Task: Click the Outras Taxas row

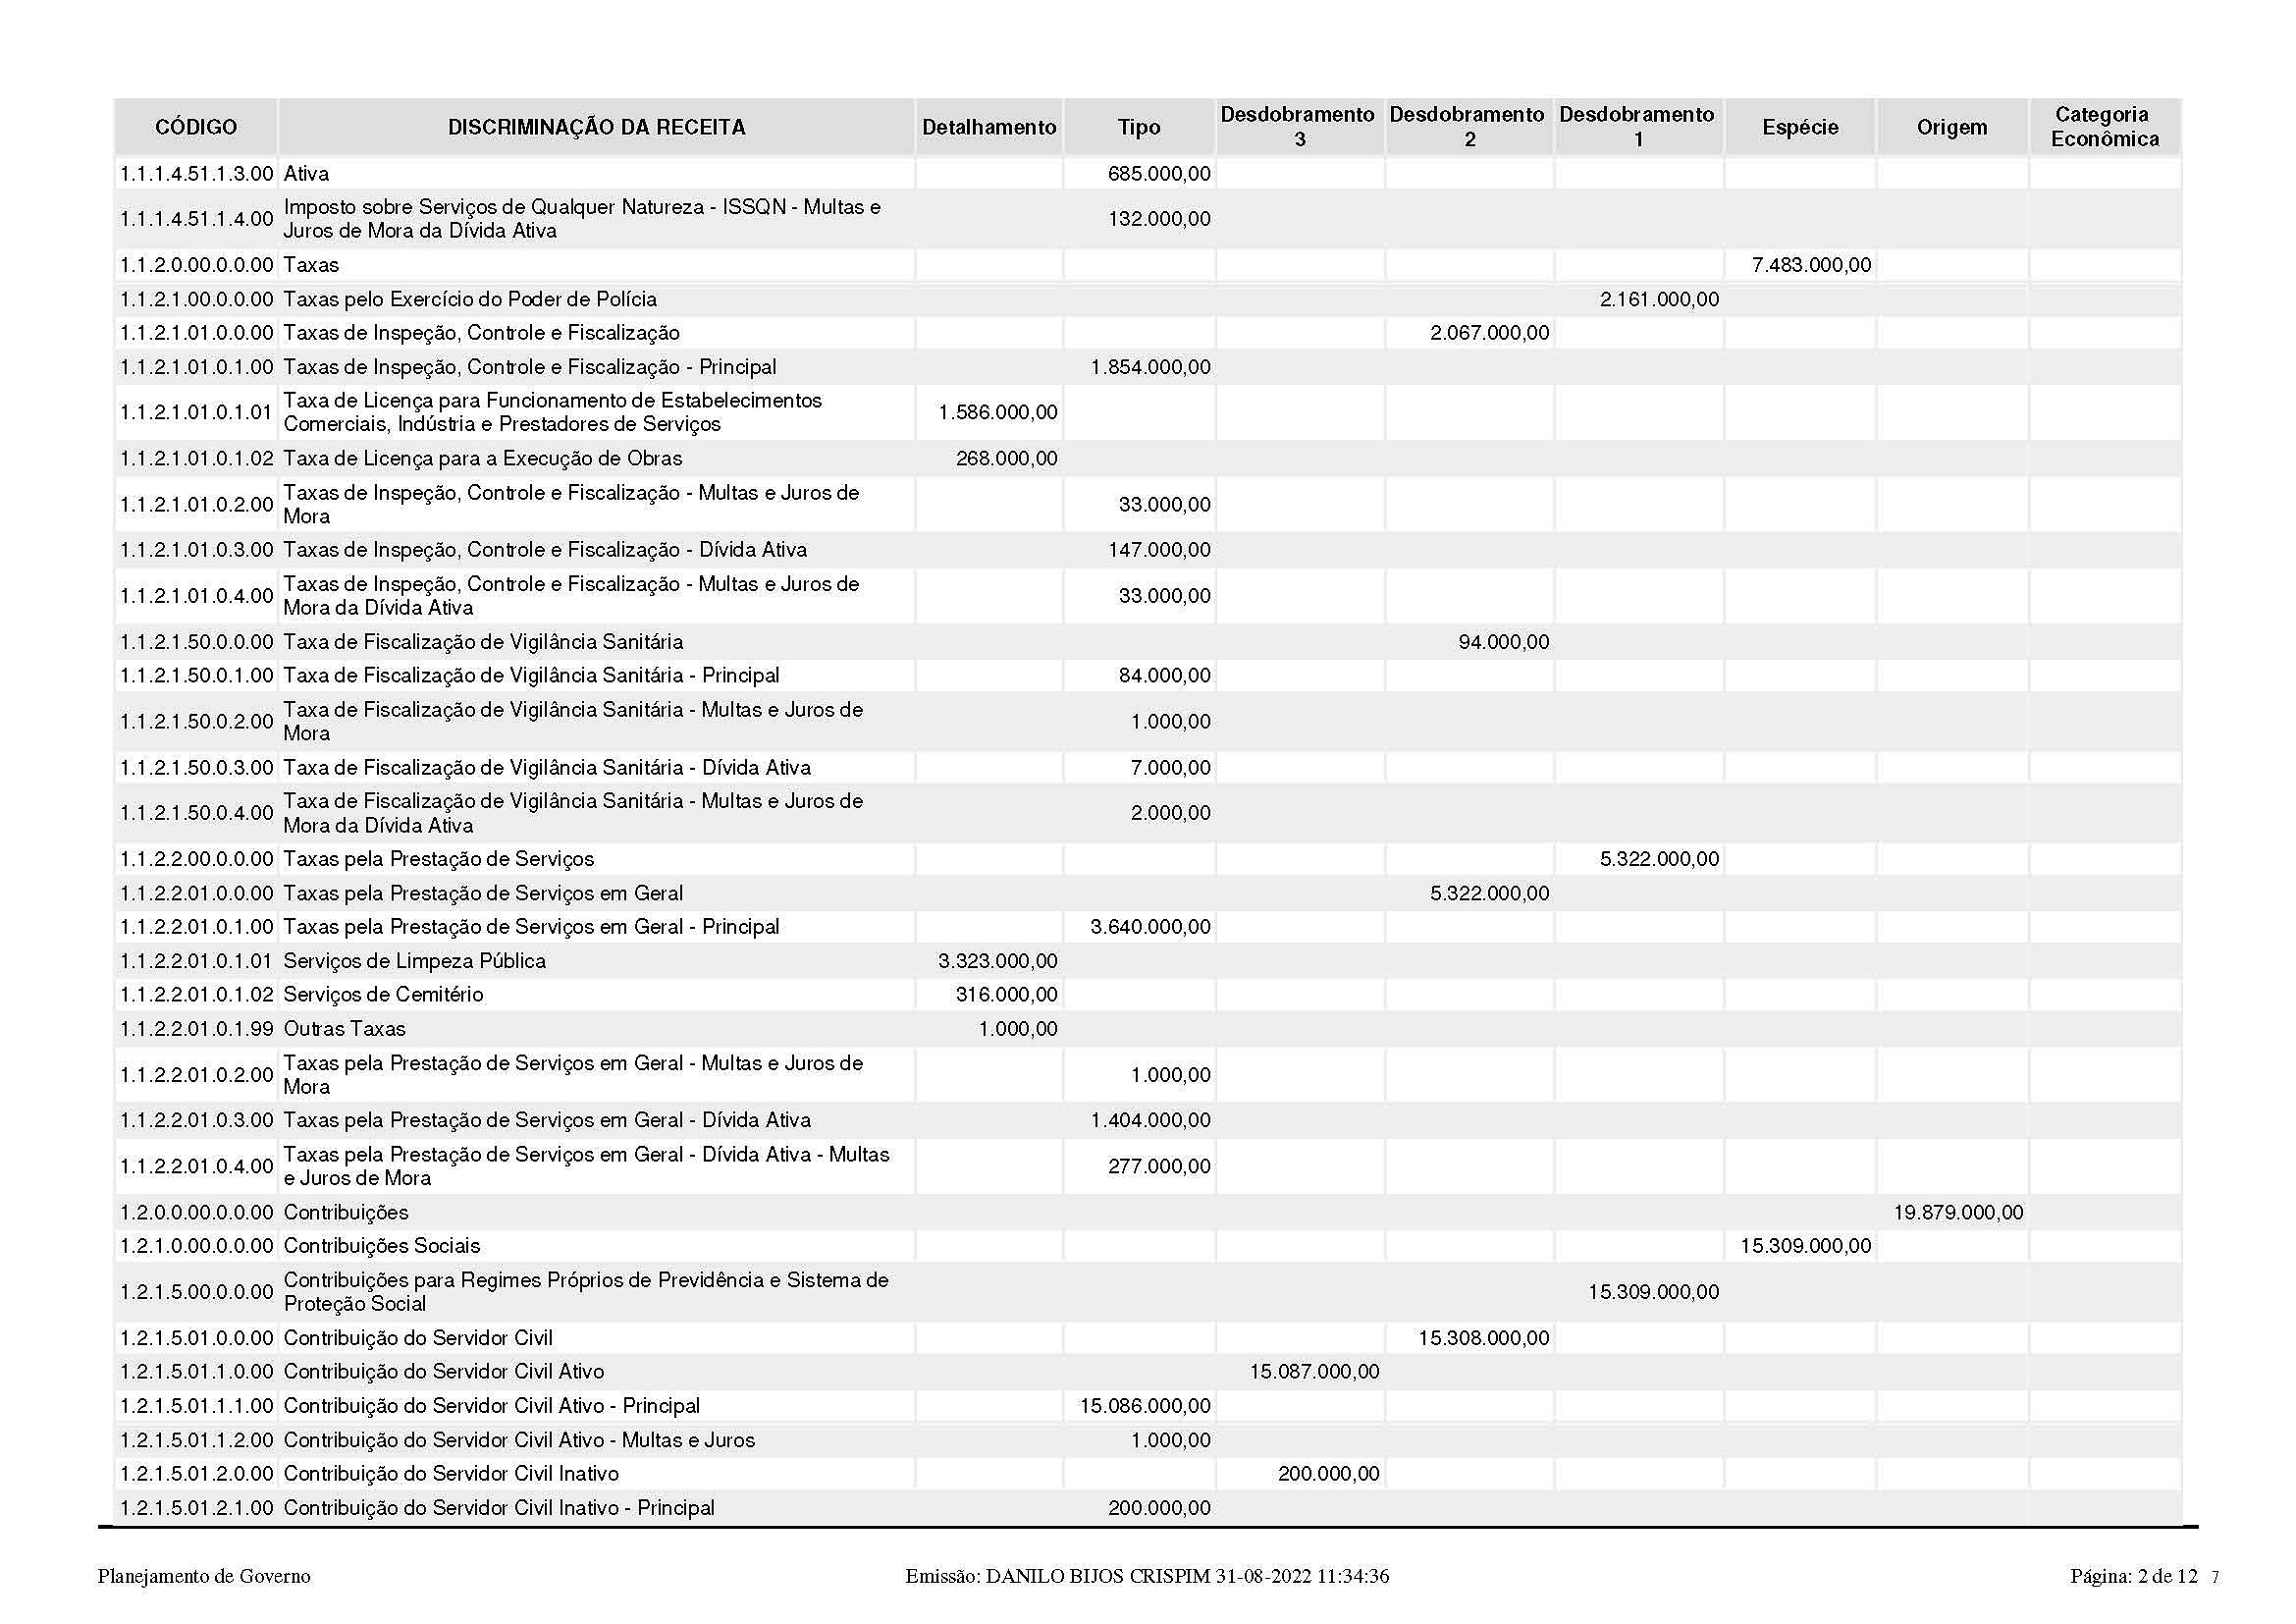Action: (344, 1029)
